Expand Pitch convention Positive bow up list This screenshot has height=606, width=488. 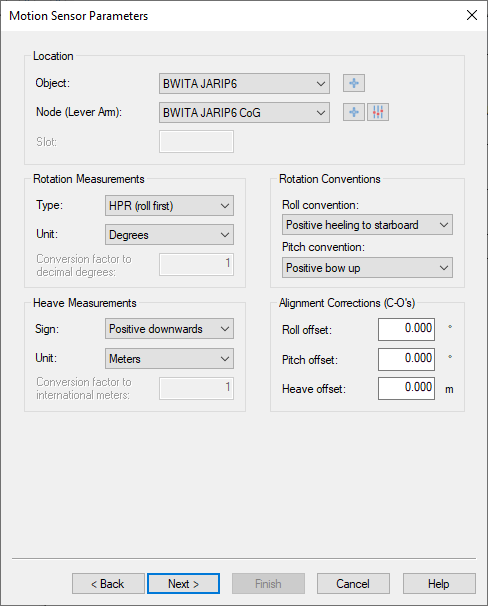[367, 267]
